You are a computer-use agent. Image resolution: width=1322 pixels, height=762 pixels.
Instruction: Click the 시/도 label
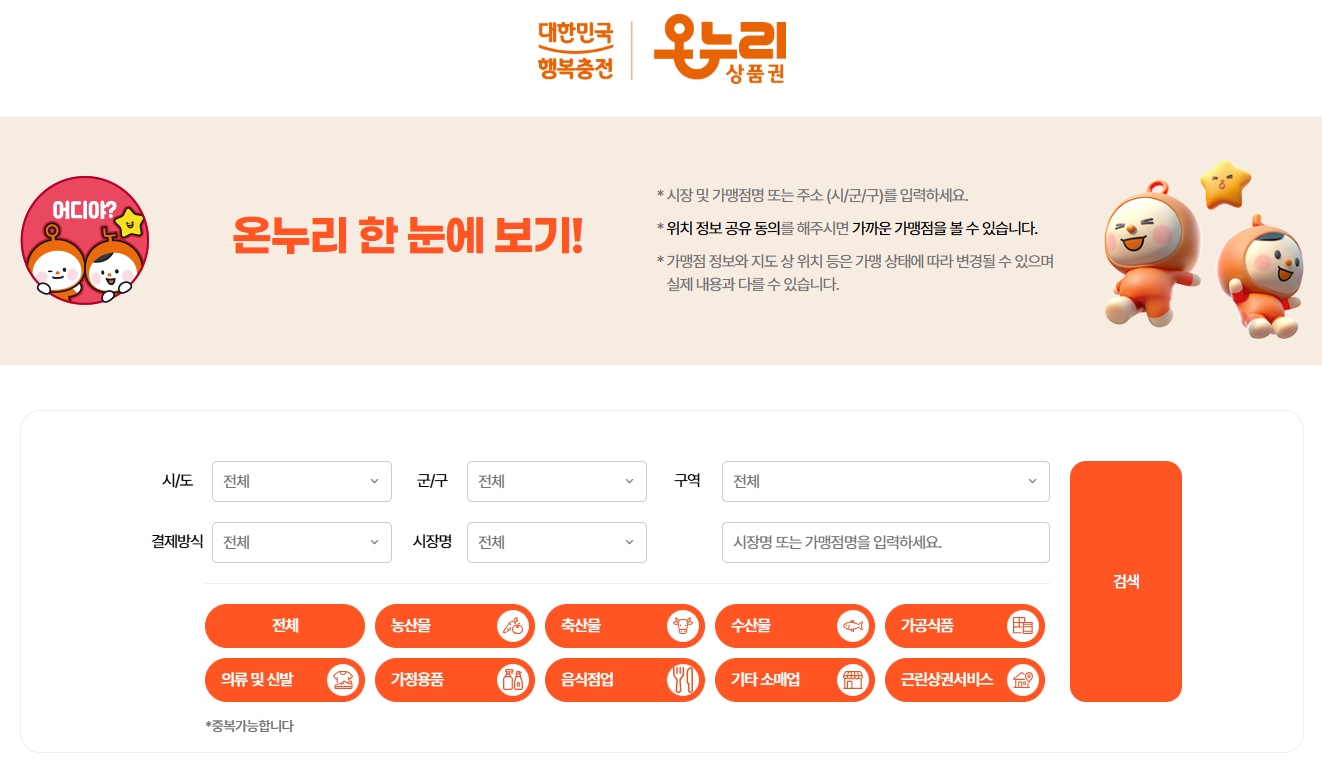click(177, 481)
